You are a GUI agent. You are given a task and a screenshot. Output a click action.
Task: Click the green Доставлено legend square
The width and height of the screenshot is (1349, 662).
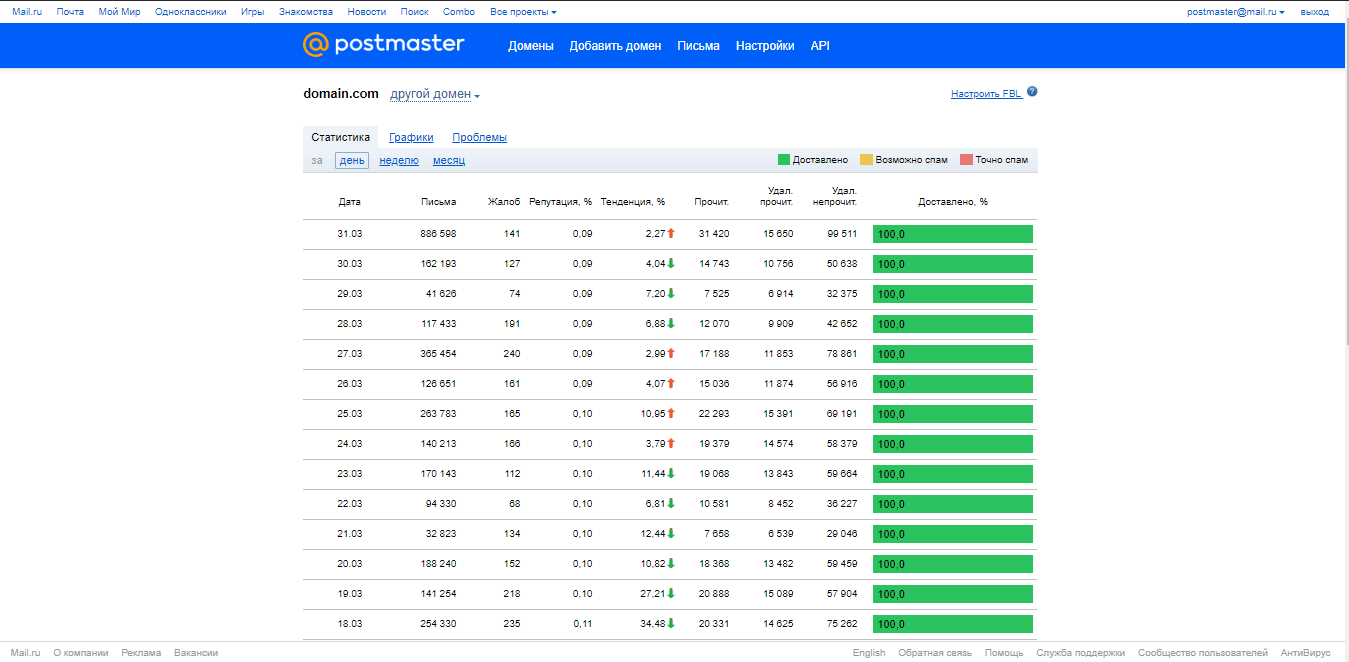pyautogui.click(x=784, y=160)
